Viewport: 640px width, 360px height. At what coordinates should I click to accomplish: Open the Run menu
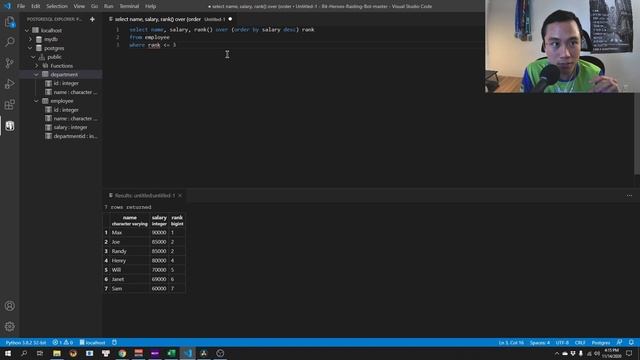point(109,6)
